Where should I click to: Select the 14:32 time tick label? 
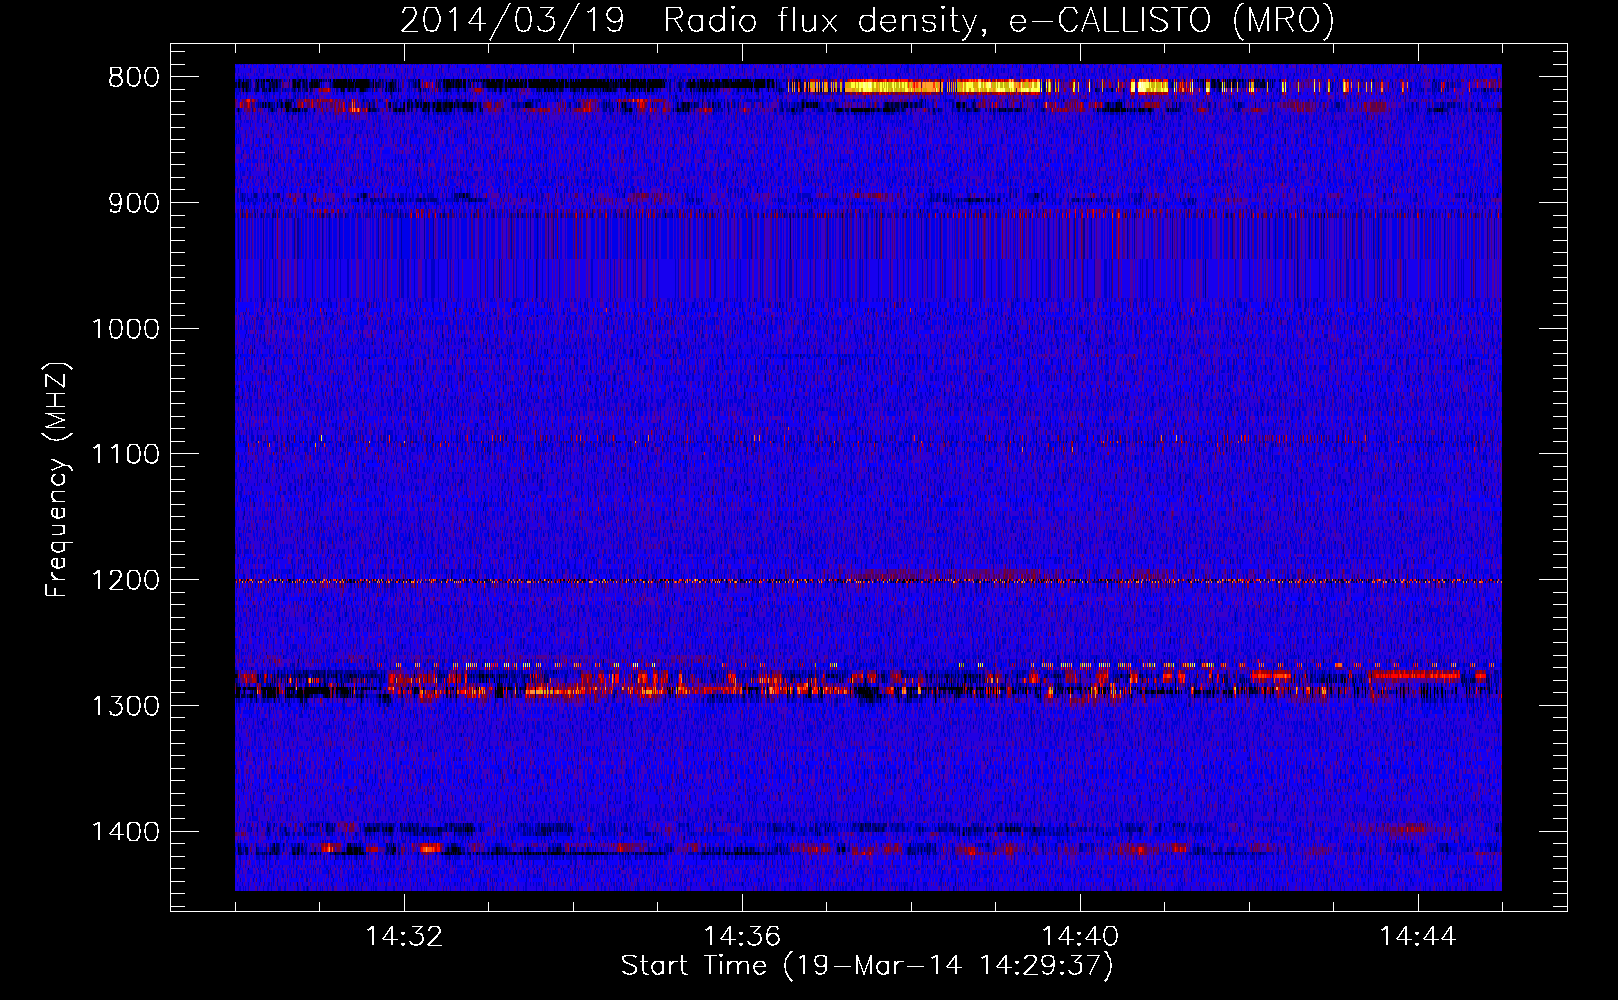(404, 937)
